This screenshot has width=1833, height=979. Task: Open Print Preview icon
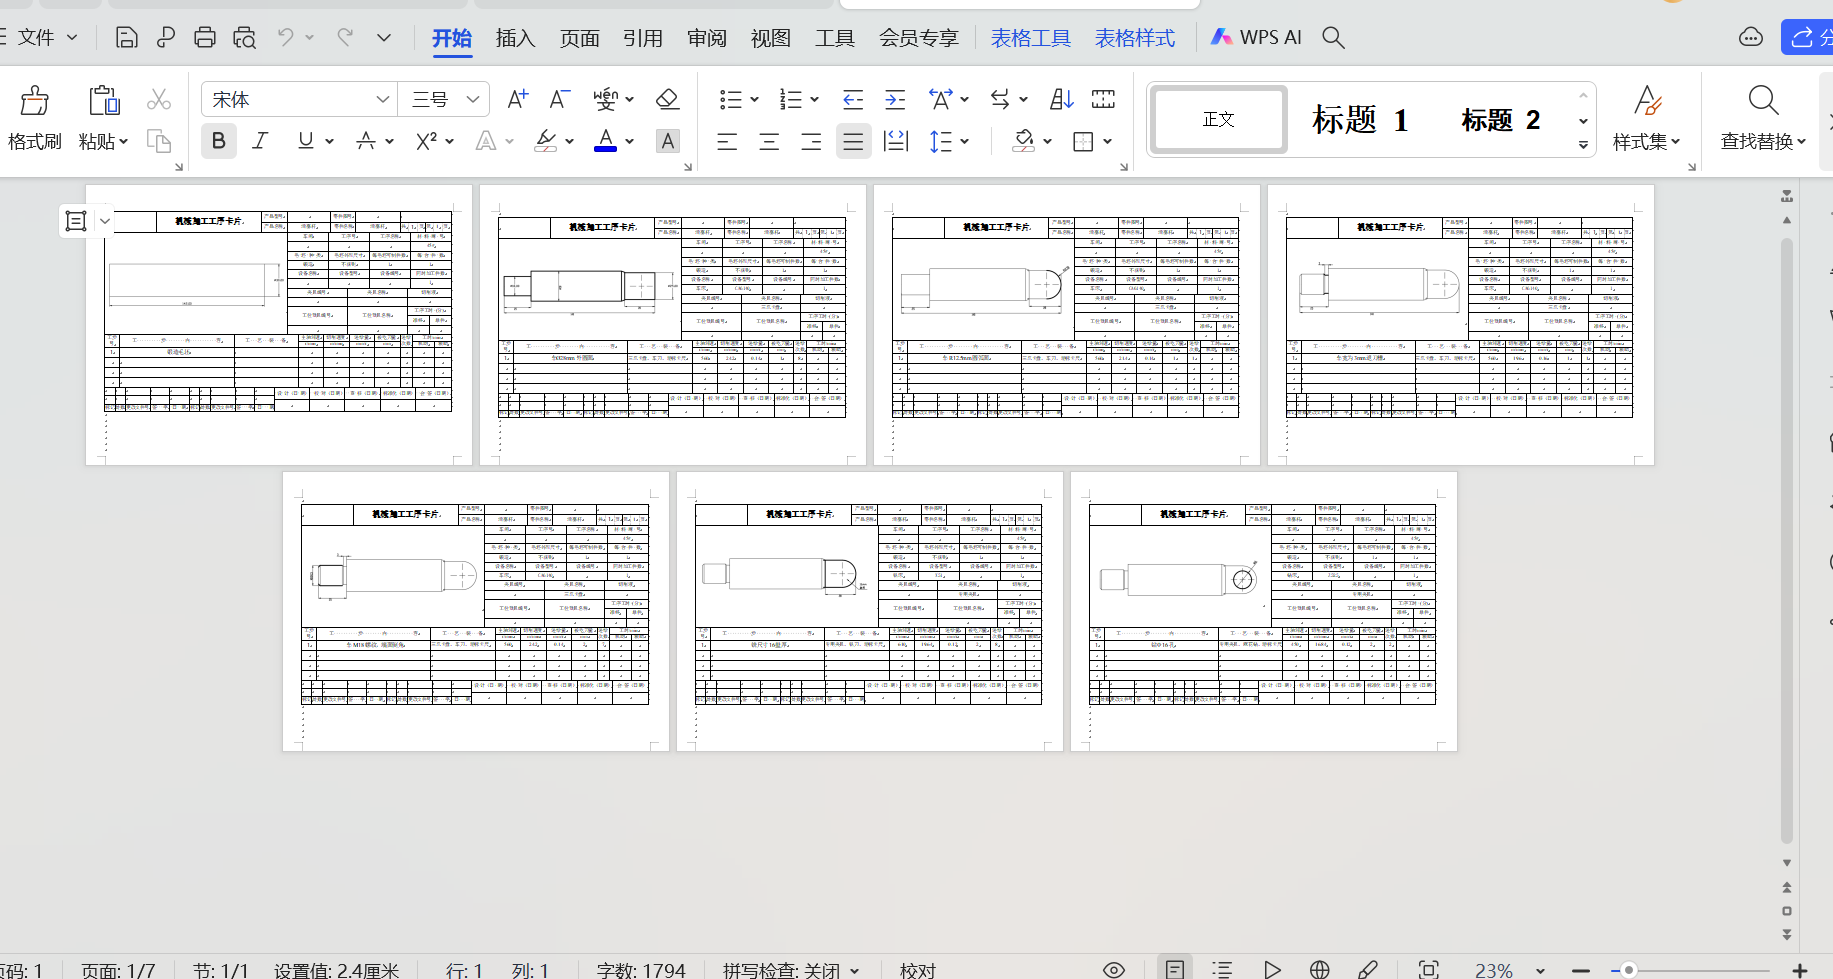[x=245, y=38]
